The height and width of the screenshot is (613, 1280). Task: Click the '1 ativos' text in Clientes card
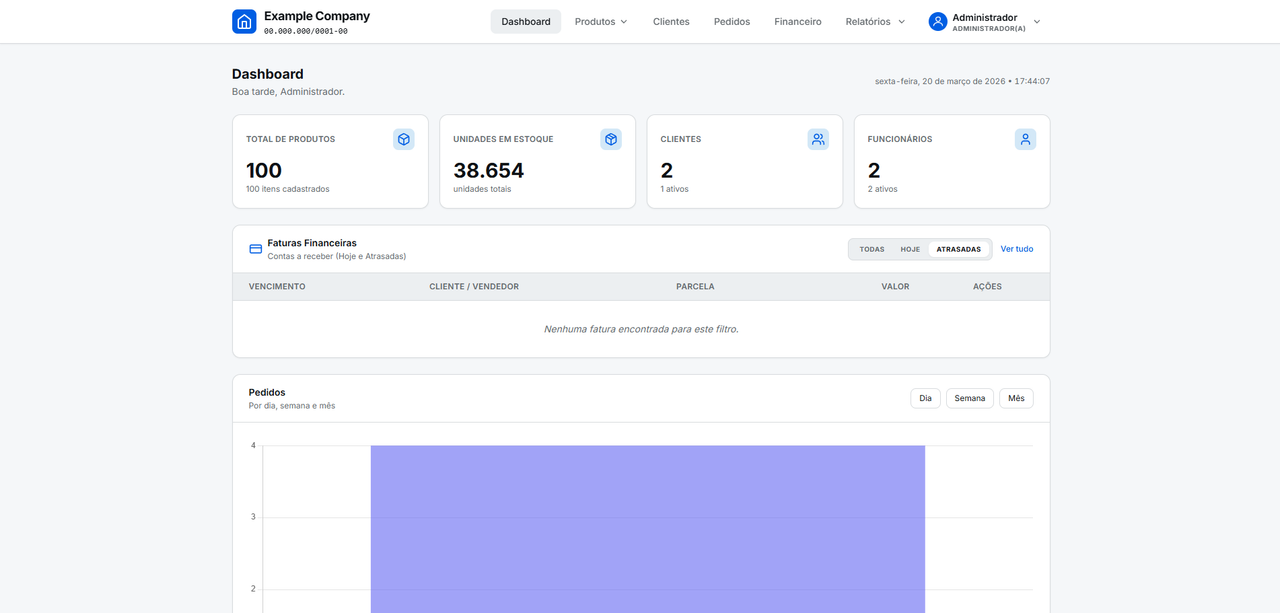click(675, 189)
